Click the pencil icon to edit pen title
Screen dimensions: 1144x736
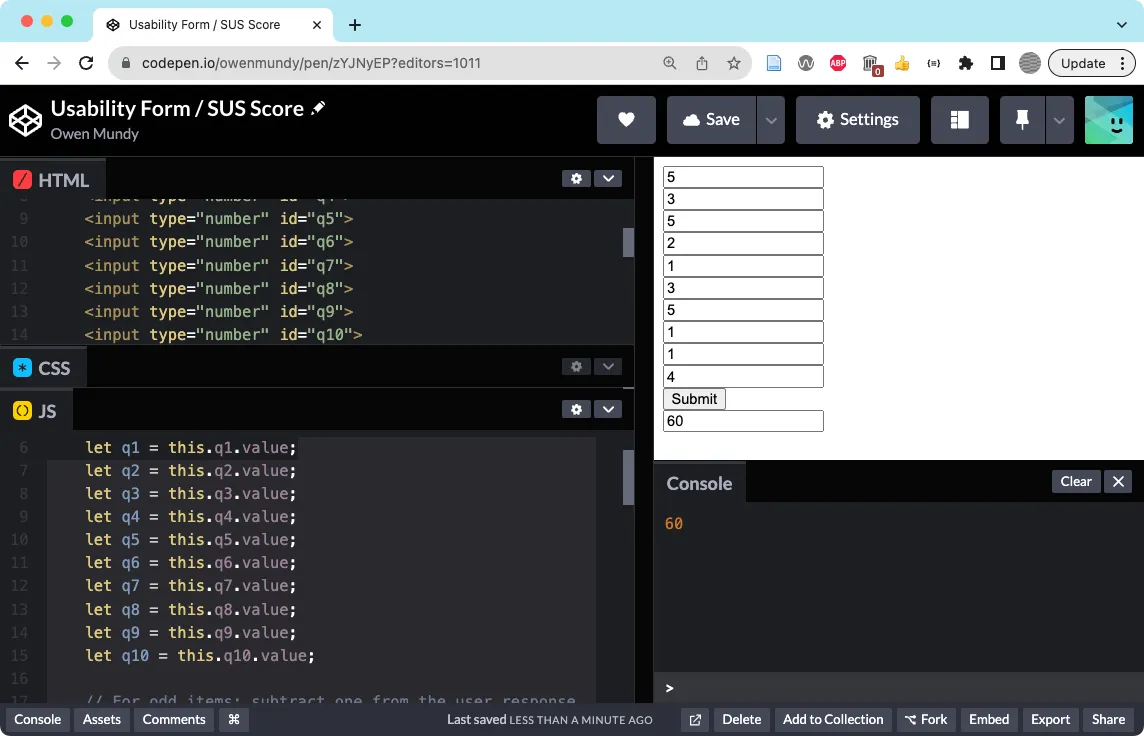click(318, 108)
